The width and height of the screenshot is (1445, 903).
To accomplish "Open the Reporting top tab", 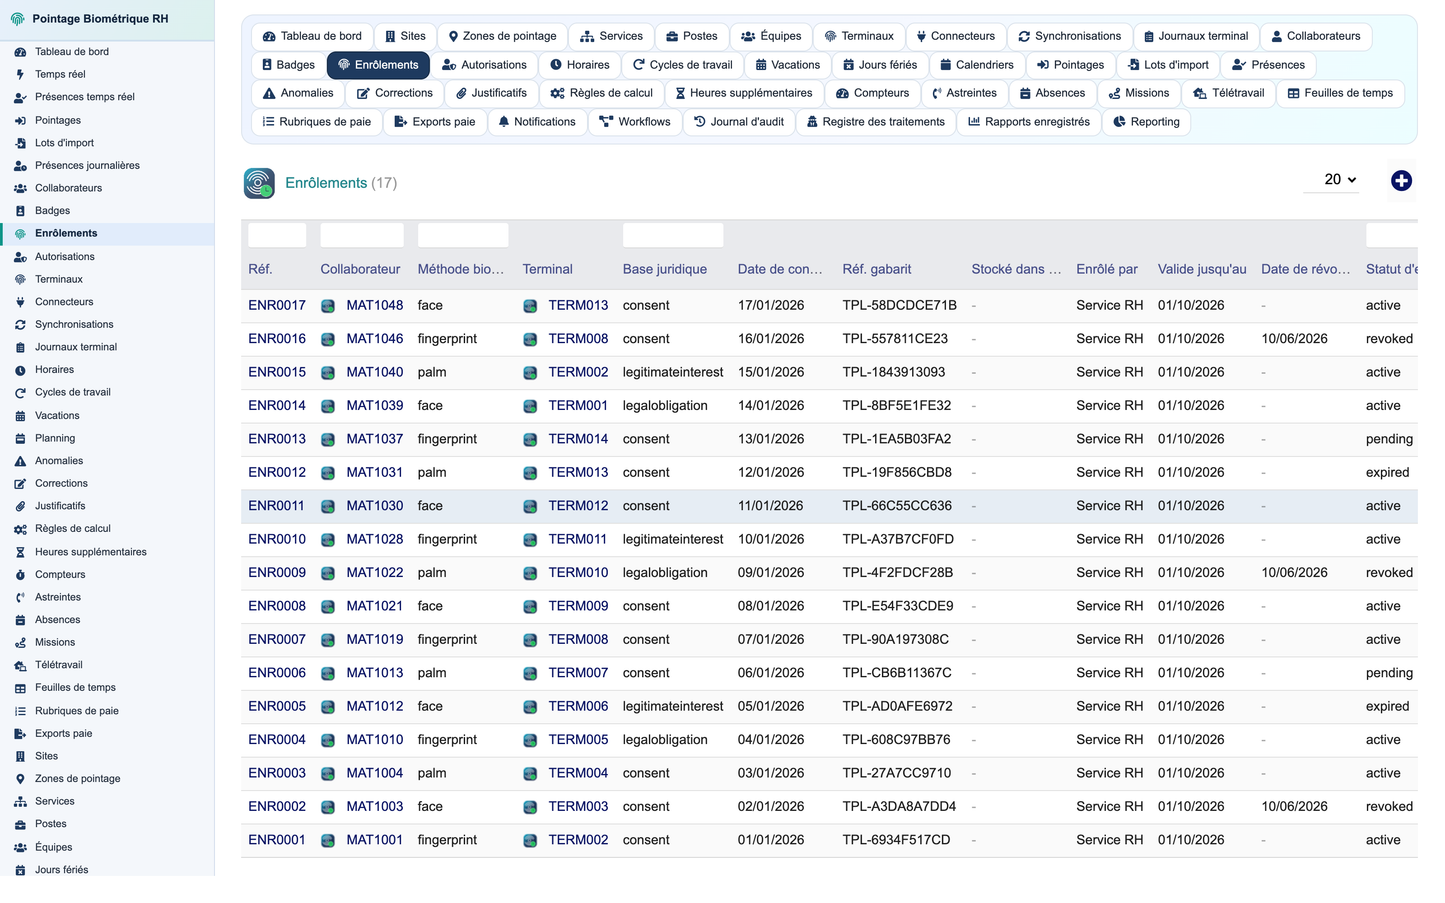I will click(x=1146, y=122).
